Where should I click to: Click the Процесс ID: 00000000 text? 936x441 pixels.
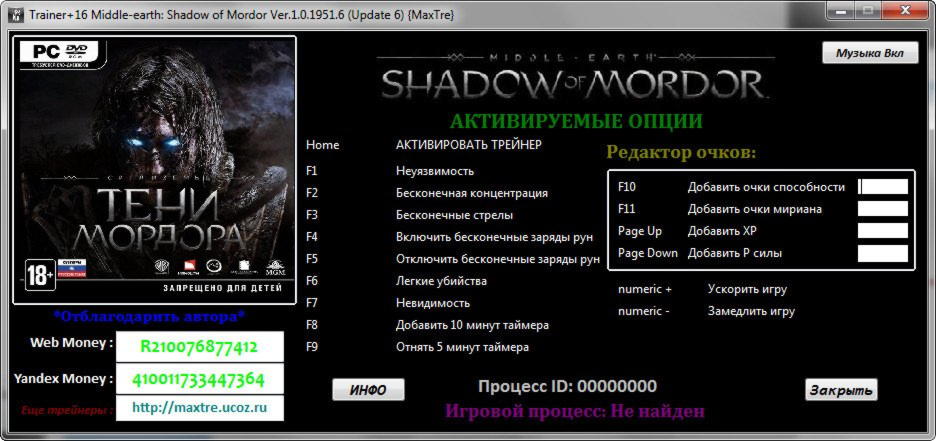coord(567,387)
